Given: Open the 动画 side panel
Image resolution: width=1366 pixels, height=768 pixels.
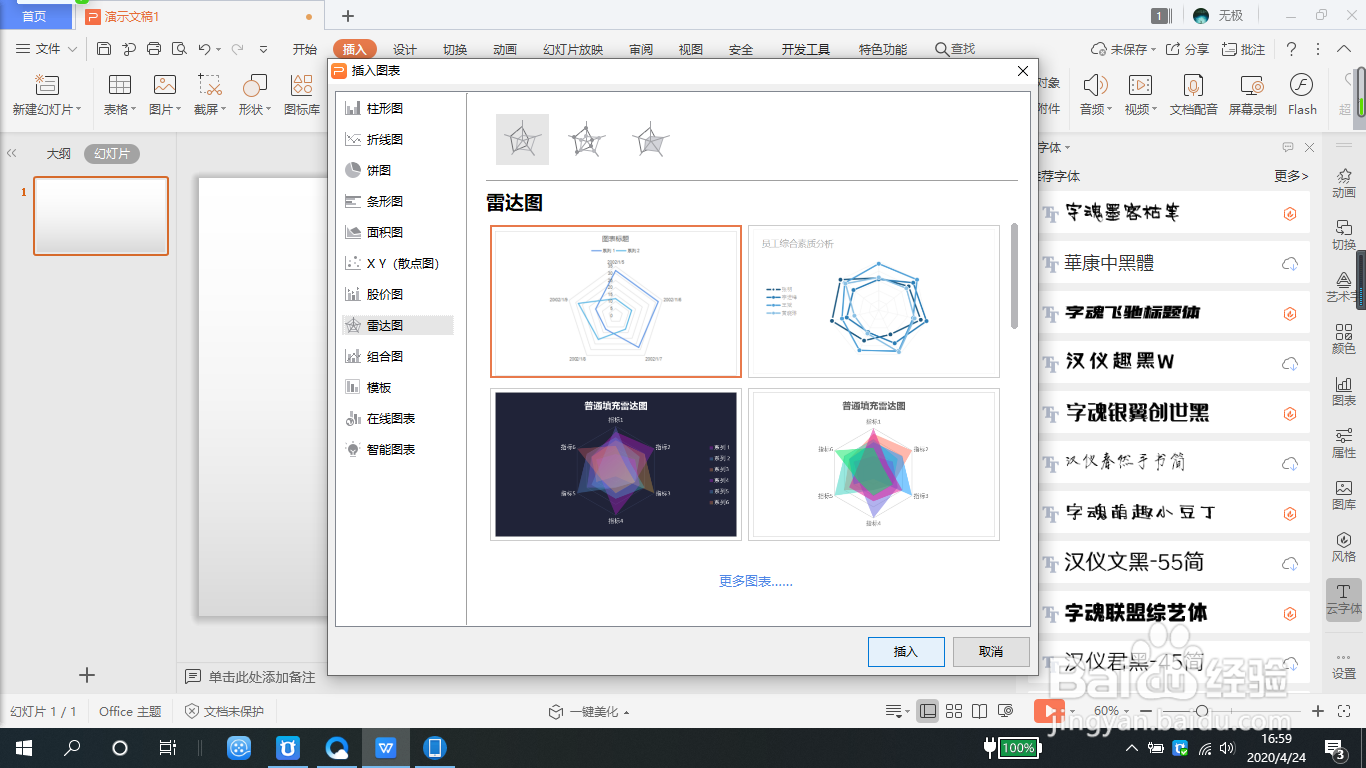Looking at the screenshot, I should 1344,182.
